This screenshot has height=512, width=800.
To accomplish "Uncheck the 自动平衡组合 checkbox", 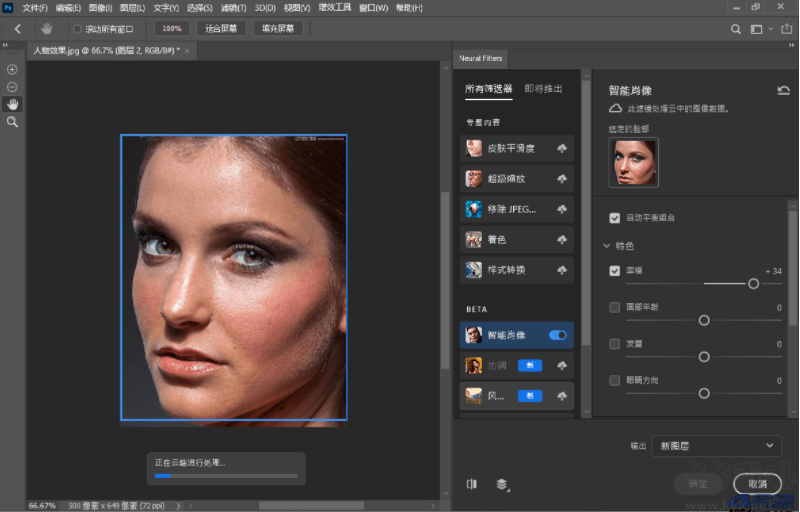I will pyautogui.click(x=615, y=218).
